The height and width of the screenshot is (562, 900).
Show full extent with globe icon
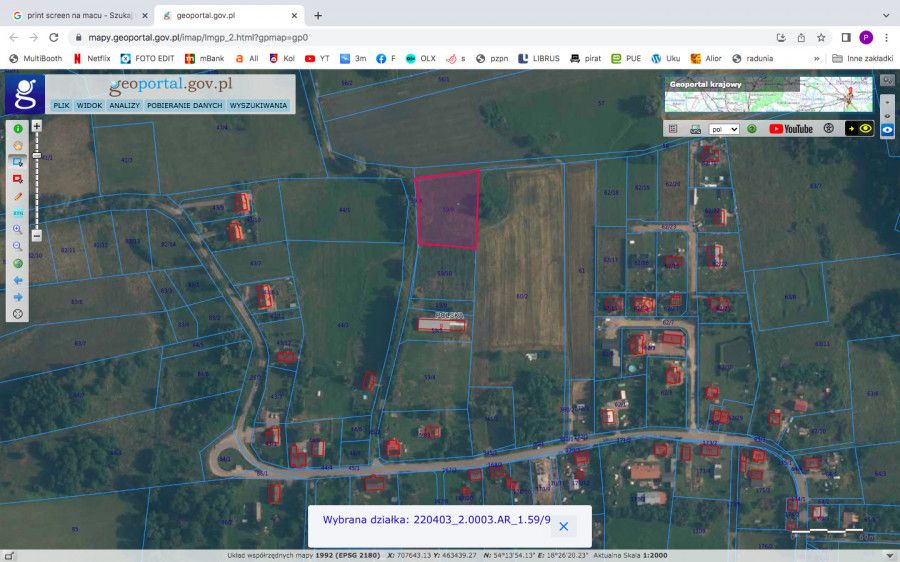18,263
